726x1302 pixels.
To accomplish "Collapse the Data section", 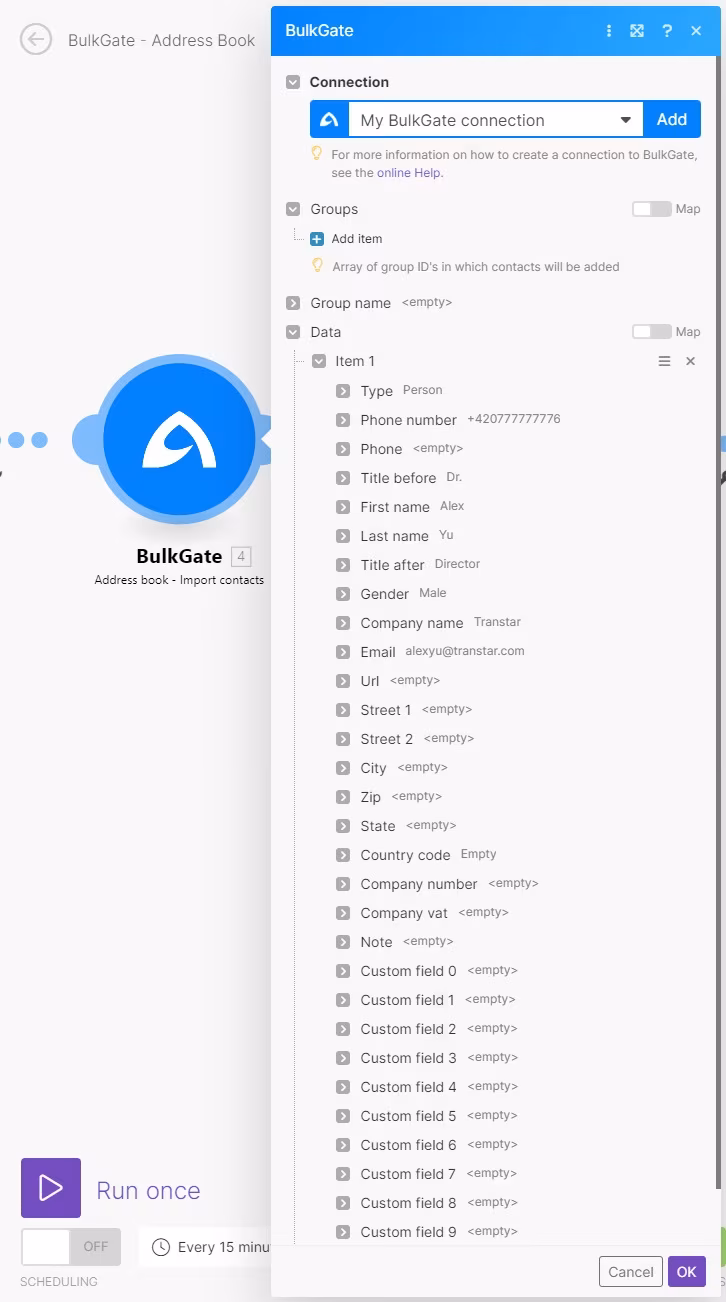I will pos(293,332).
